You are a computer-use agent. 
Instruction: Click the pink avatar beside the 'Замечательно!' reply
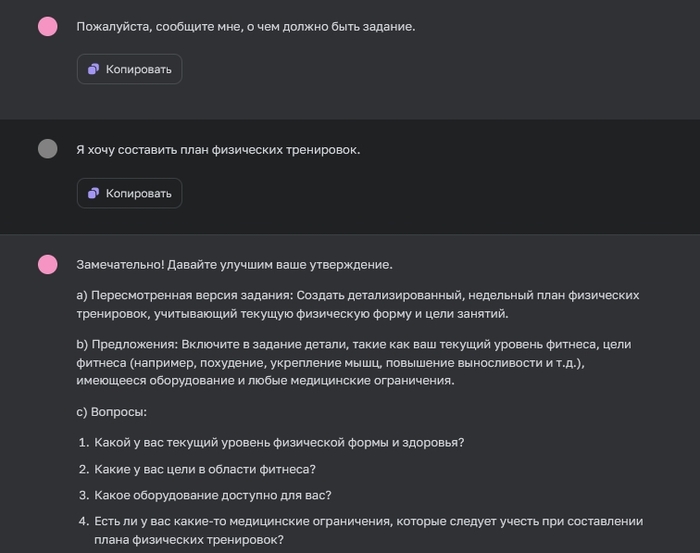pyautogui.click(x=47, y=264)
